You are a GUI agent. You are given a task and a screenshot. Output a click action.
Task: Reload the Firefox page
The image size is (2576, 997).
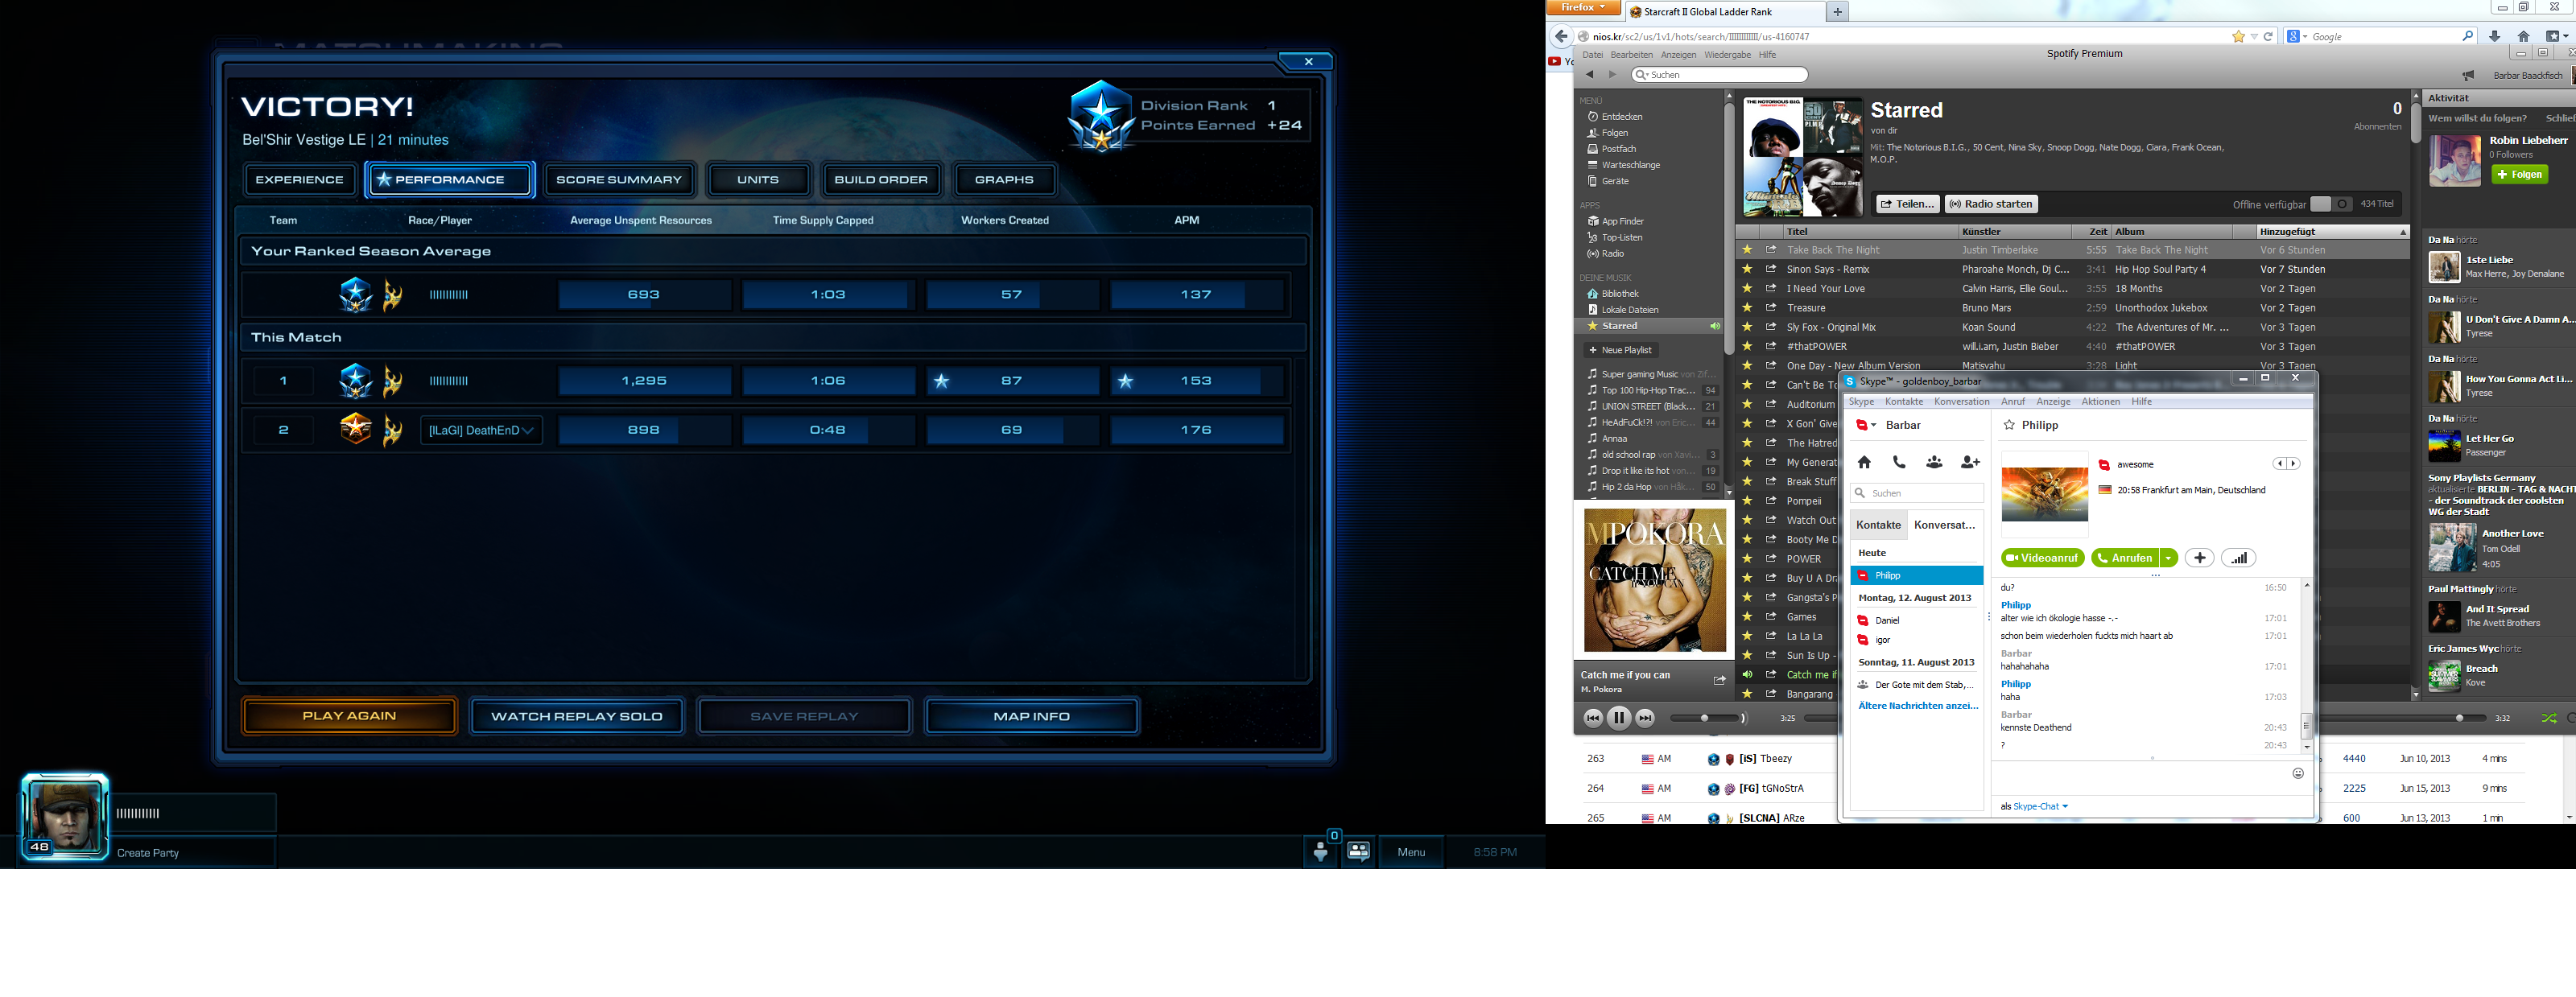[2269, 37]
